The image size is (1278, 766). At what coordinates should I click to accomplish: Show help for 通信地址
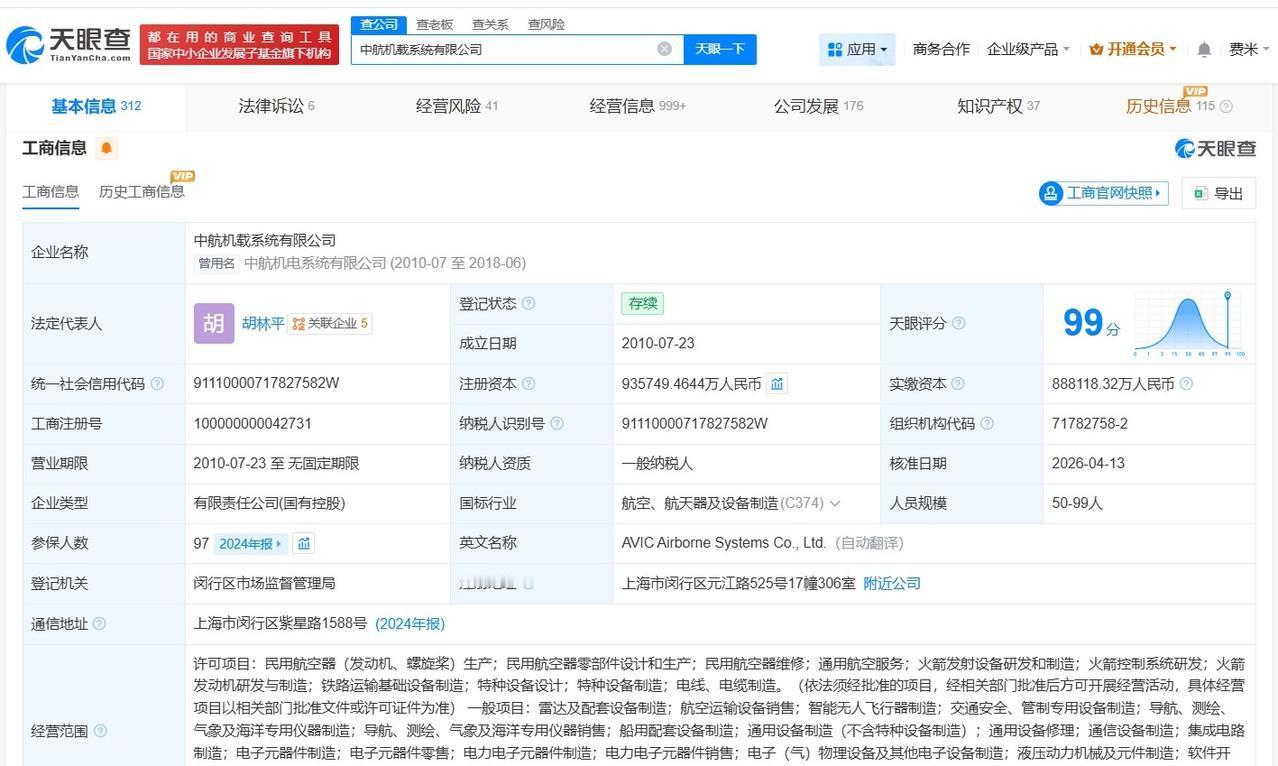100,624
